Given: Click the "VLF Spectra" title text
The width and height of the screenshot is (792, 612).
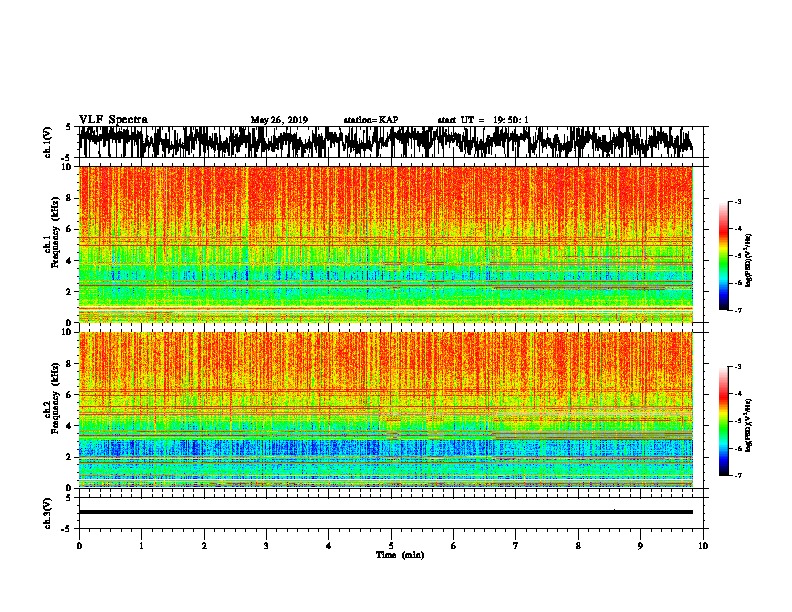Looking at the screenshot, I should pyautogui.click(x=113, y=120).
